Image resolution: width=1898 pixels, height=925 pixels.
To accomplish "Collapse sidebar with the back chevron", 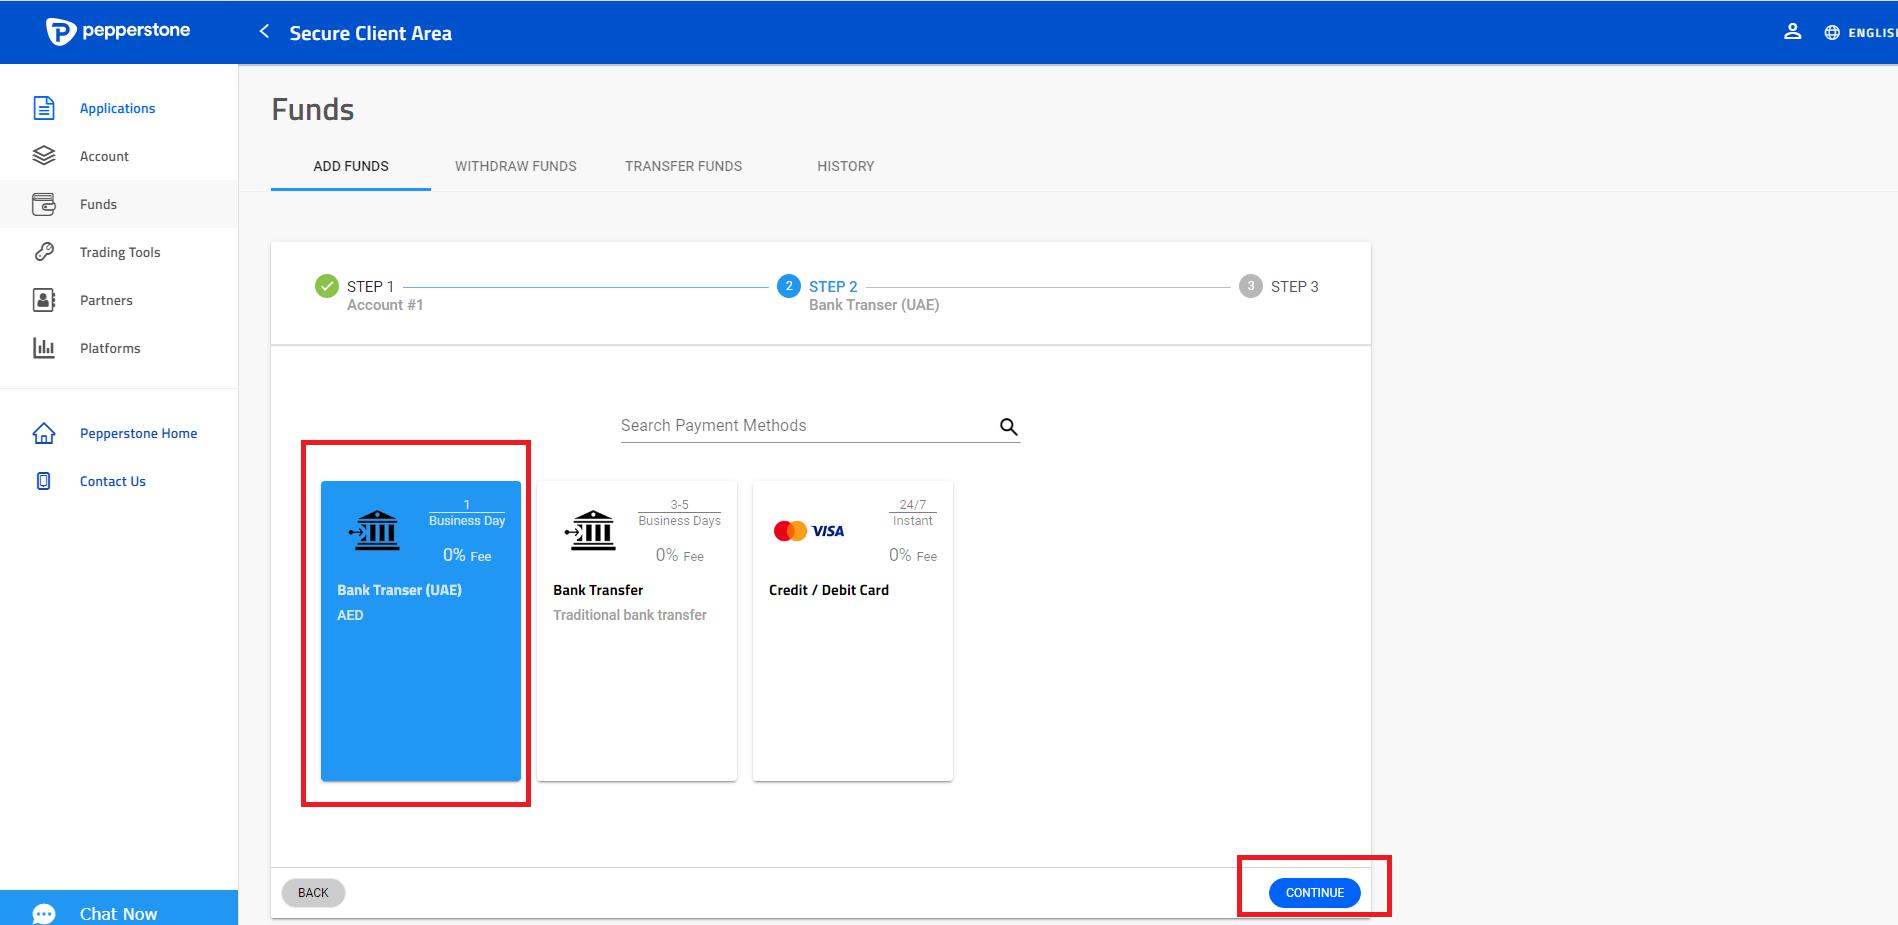I will pyautogui.click(x=264, y=32).
